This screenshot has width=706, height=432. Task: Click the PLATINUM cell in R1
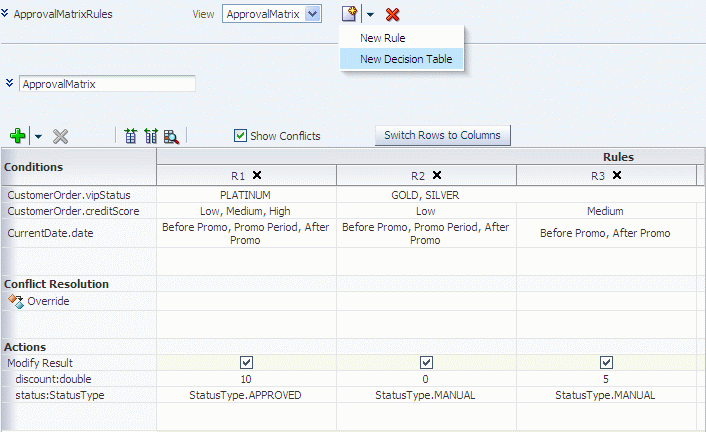(245, 195)
